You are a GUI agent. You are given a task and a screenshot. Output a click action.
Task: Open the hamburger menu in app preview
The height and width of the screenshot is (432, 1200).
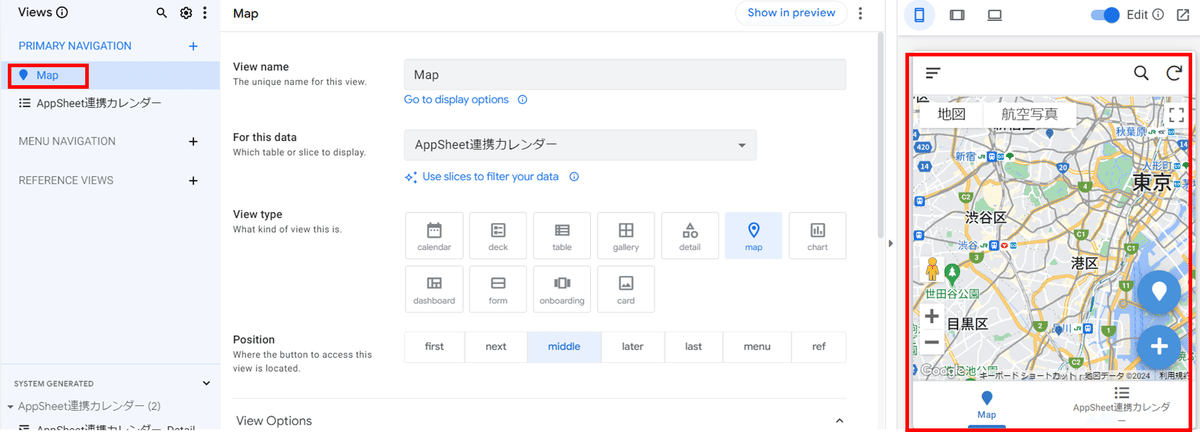point(933,73)
